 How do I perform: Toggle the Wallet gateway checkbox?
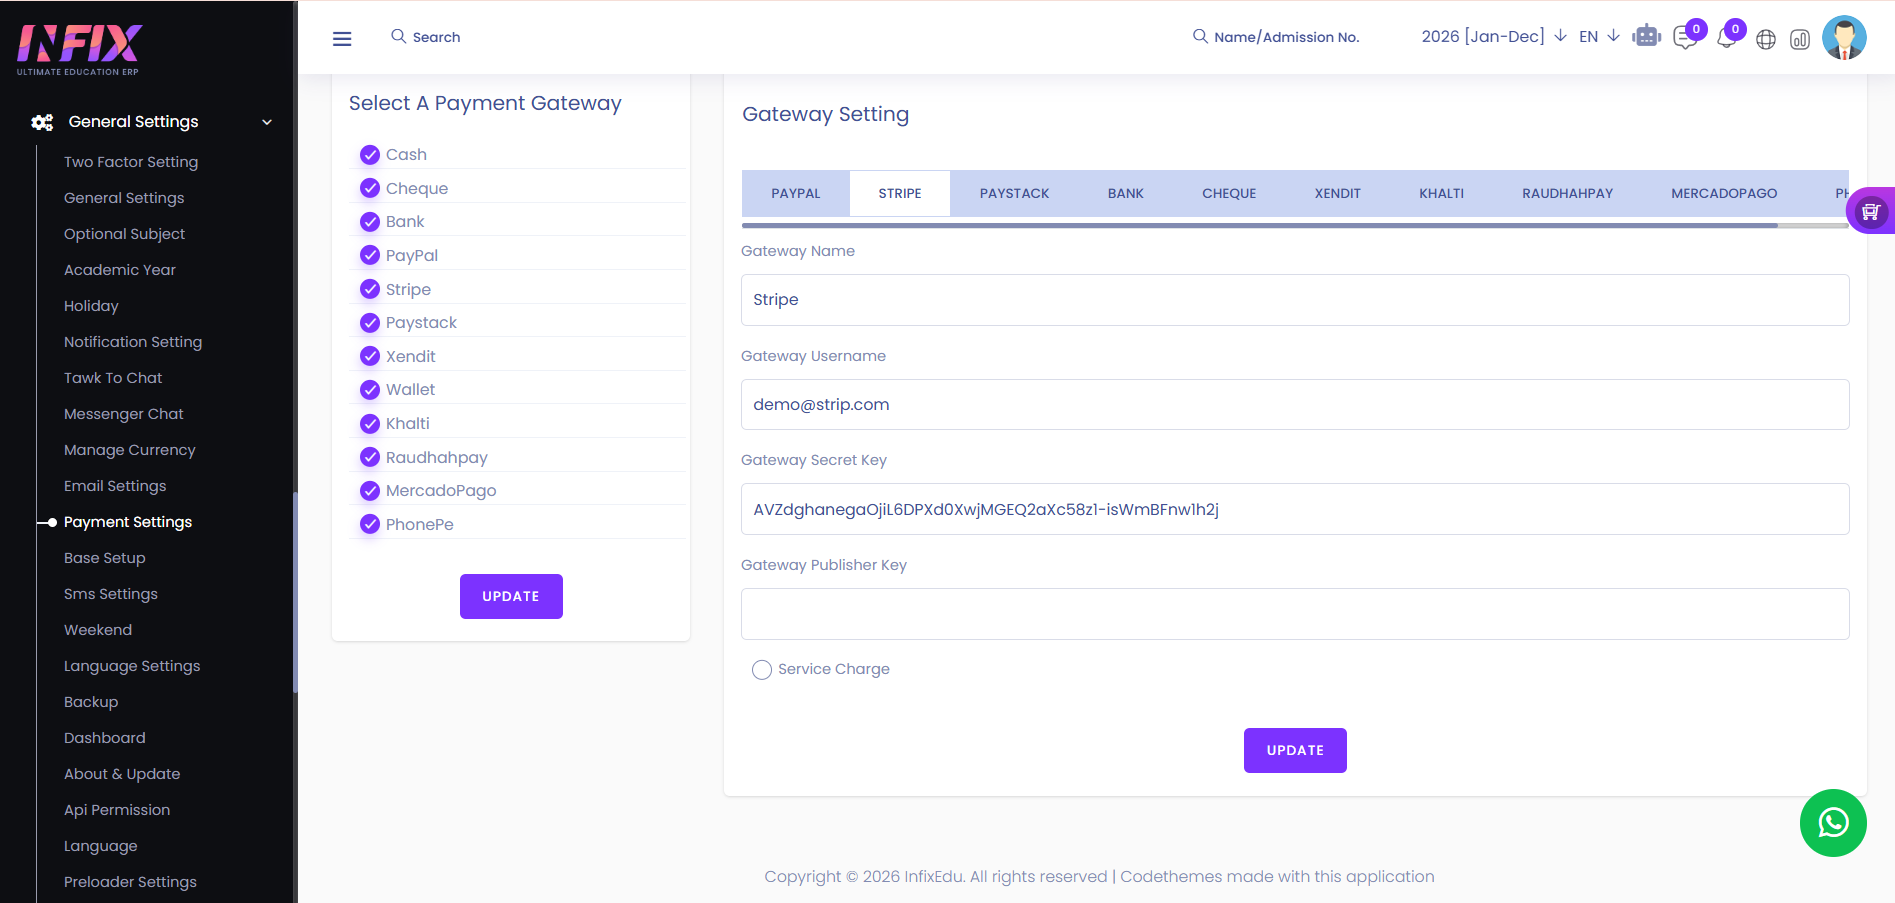pos(370,389)
